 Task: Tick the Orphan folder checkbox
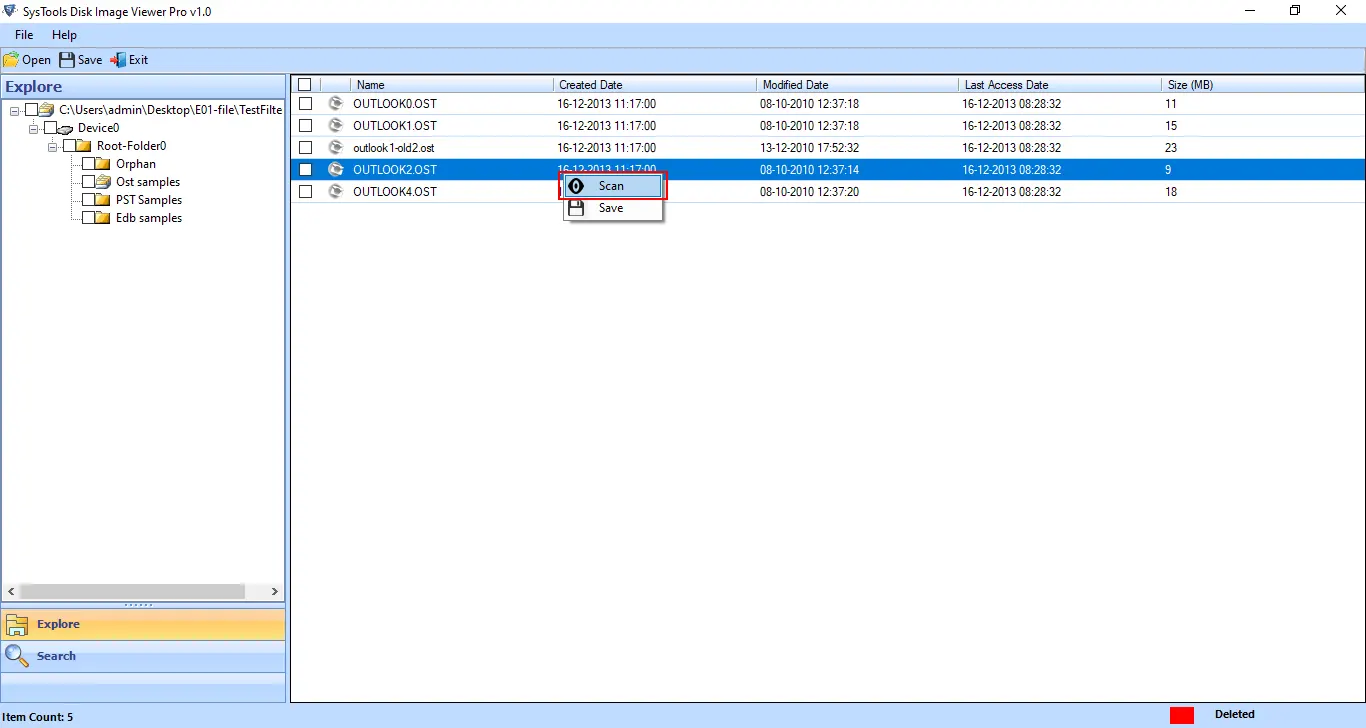click(89, 164)
